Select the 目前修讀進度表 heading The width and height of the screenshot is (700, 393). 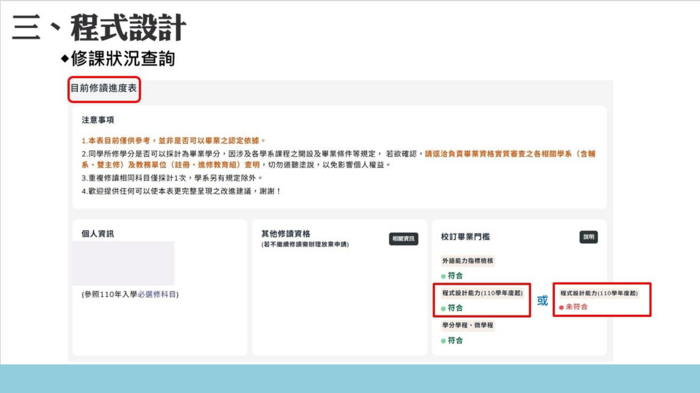coord(104,88)
